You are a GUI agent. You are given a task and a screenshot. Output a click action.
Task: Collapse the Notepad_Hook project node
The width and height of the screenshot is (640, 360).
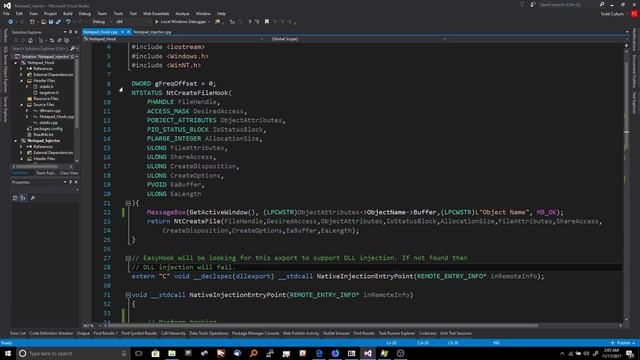16,63
